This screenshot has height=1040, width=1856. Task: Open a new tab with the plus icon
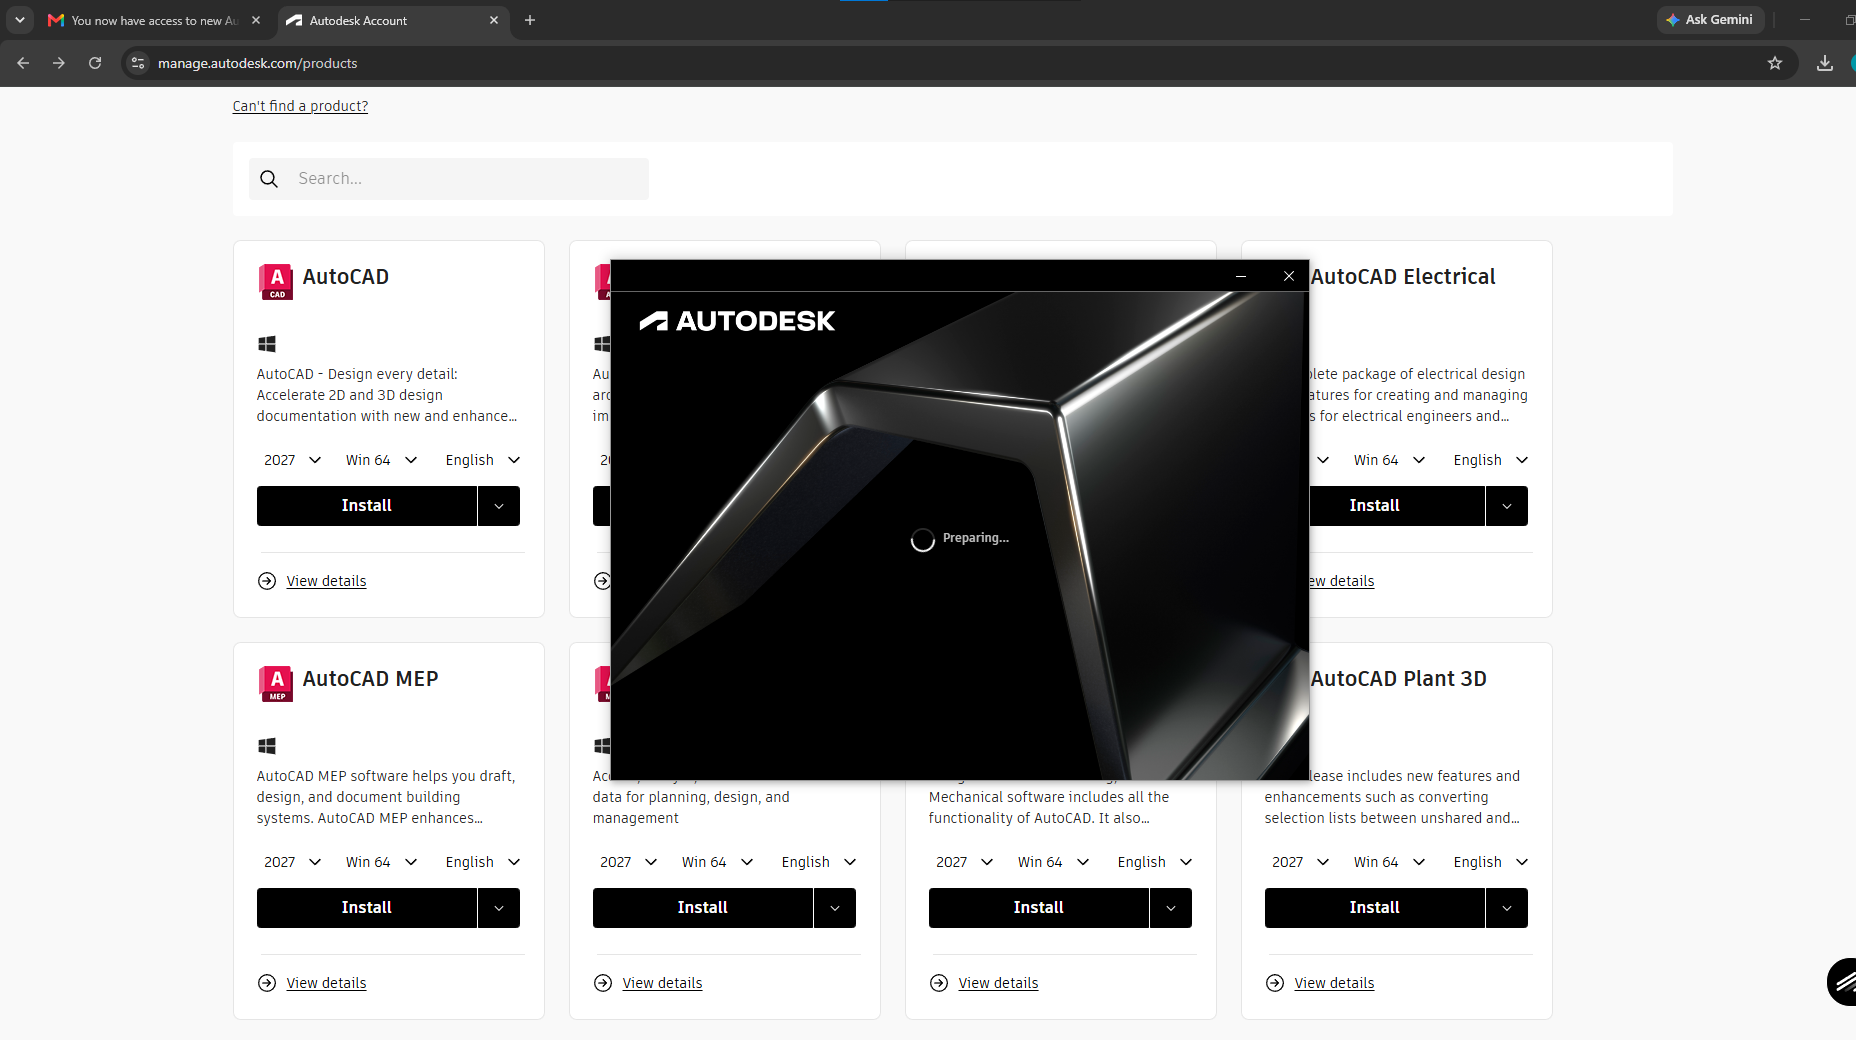click(530, 20)
